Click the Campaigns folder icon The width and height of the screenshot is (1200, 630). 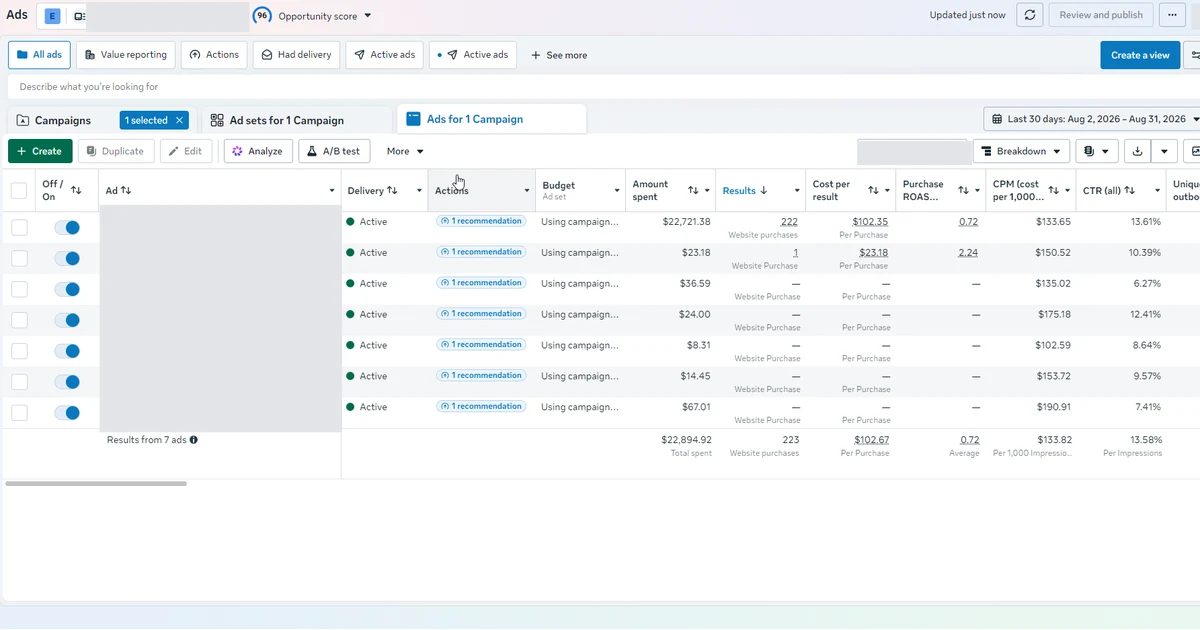click(x=23, y=120)
